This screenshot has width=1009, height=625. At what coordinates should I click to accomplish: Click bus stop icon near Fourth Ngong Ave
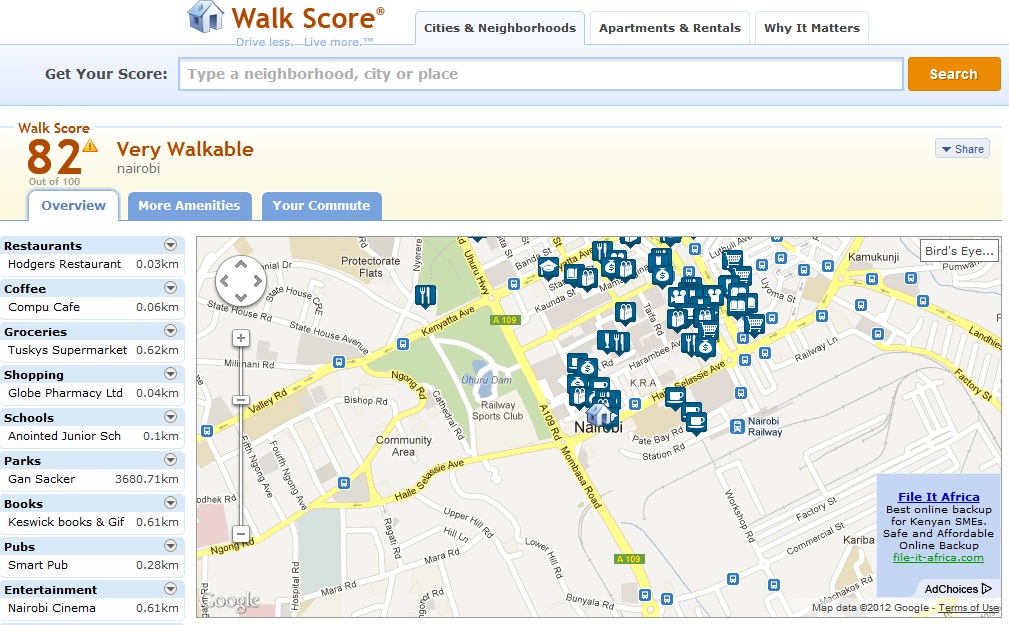pyautogui.click(x=344, y=482)
